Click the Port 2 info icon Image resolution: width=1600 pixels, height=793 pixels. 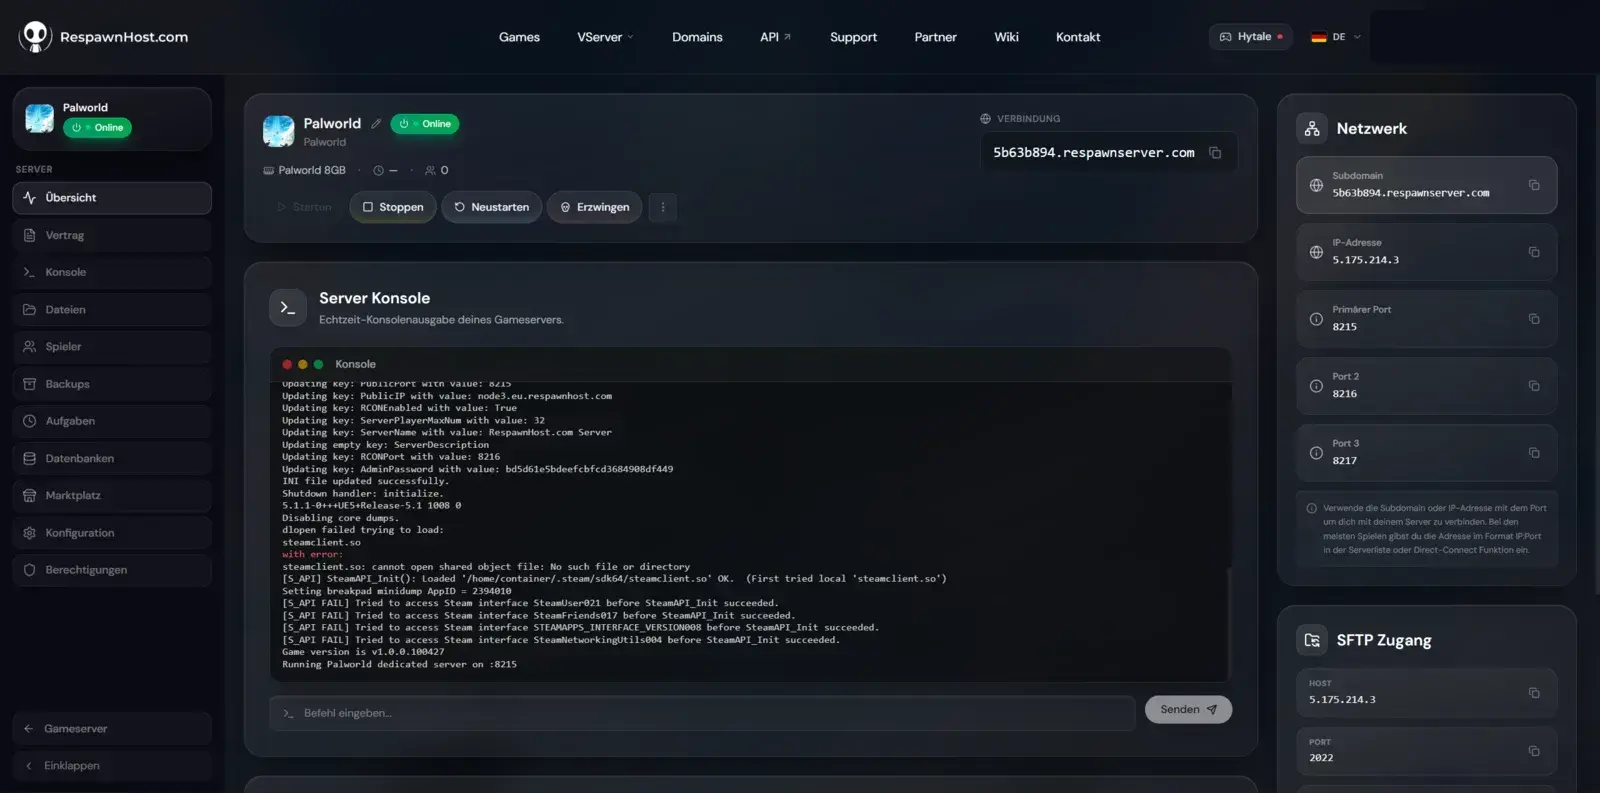(x=1316, y=386)
